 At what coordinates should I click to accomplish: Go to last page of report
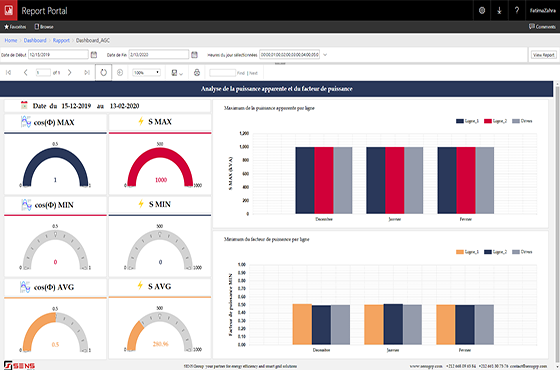[87, 72]
